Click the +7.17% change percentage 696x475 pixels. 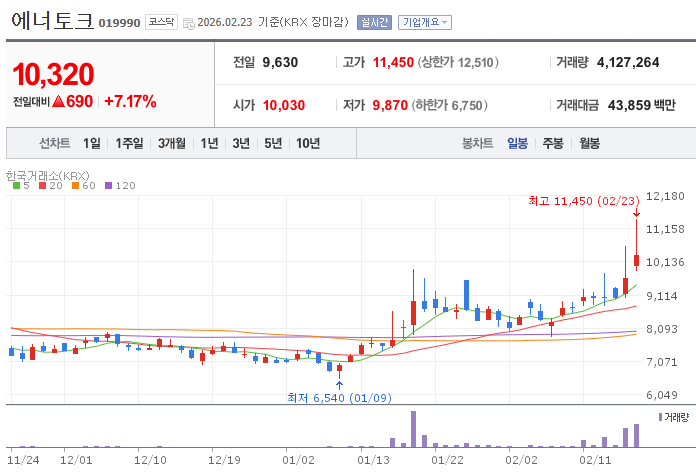click(130, 102)
